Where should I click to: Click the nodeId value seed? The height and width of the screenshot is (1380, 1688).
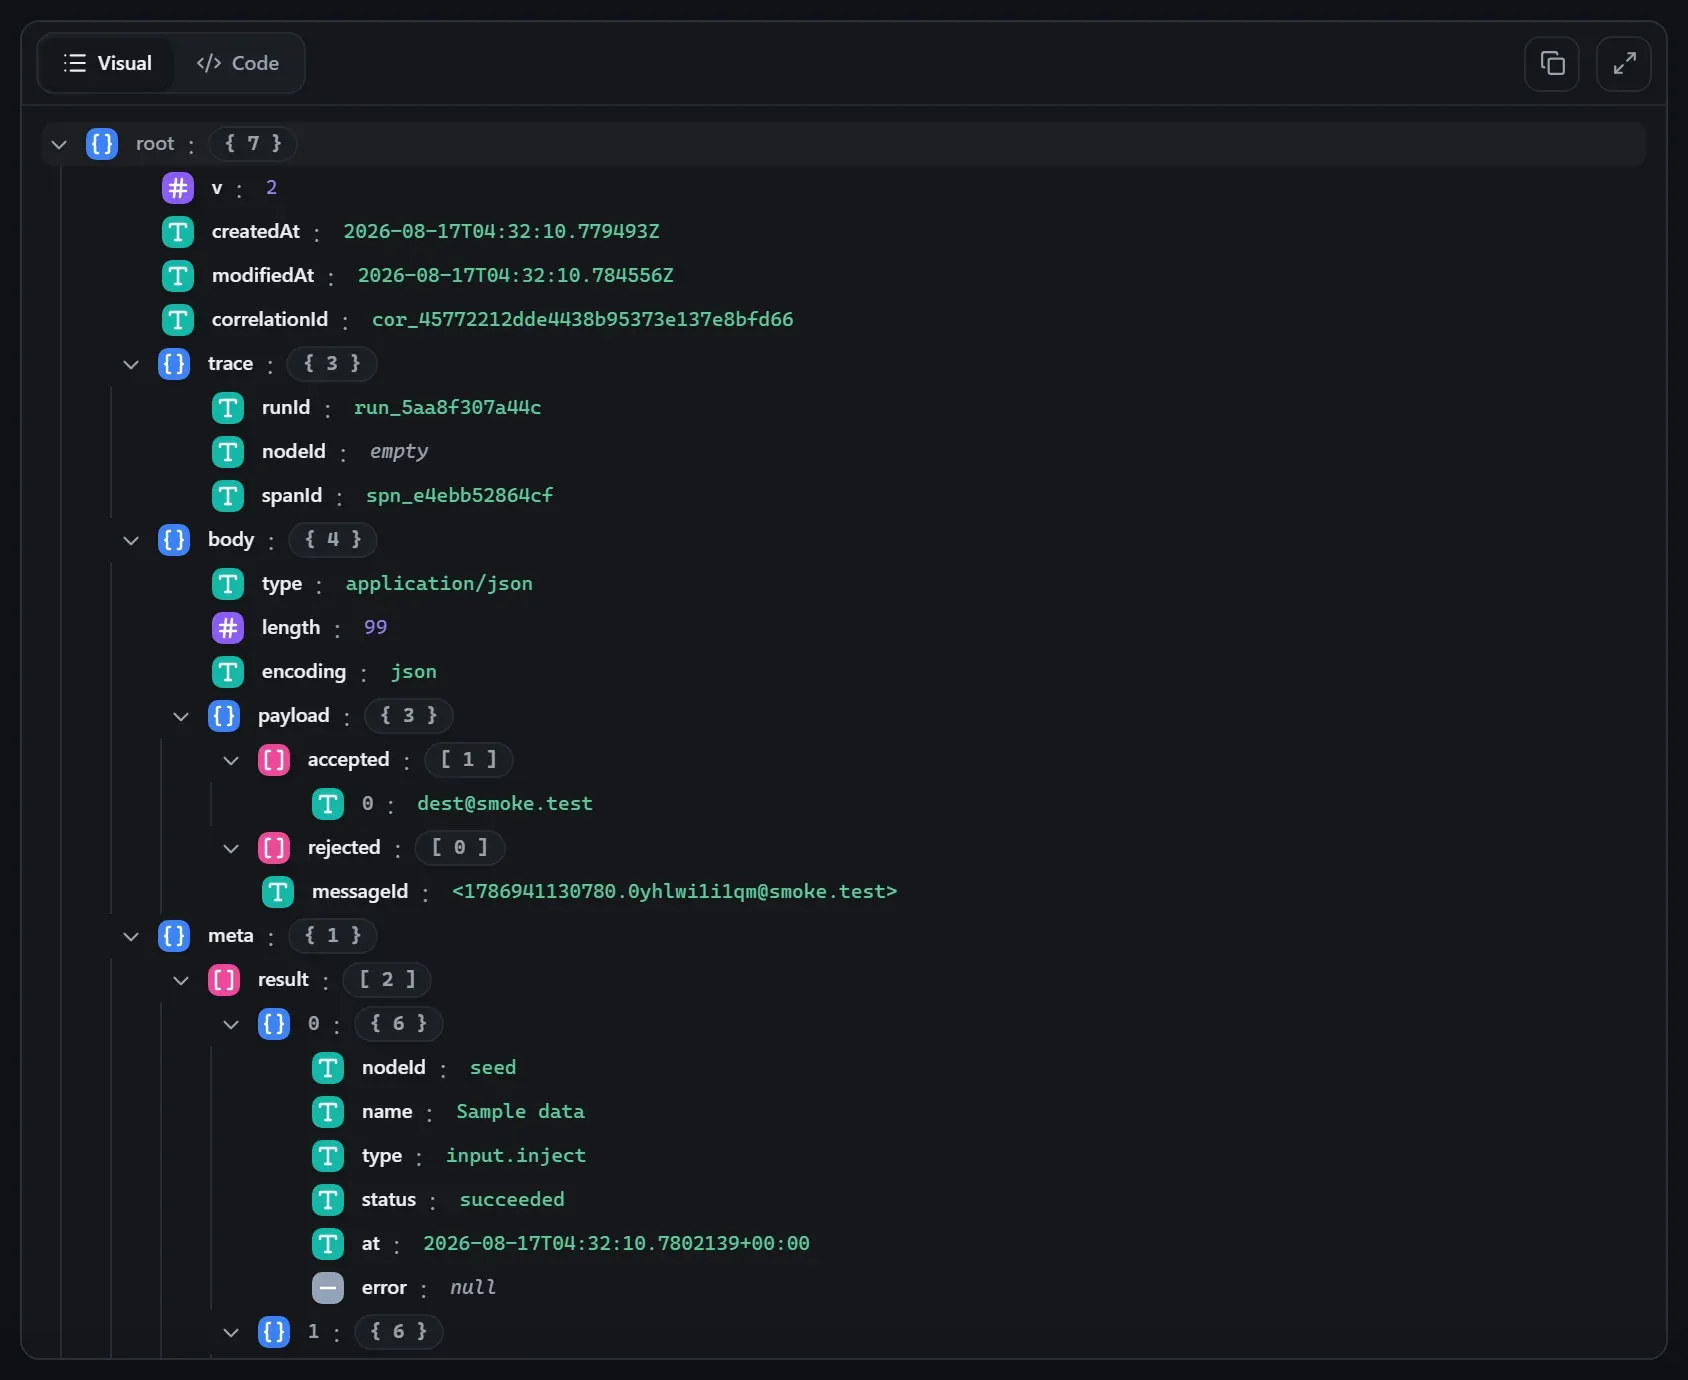(x=493, y=1068)
